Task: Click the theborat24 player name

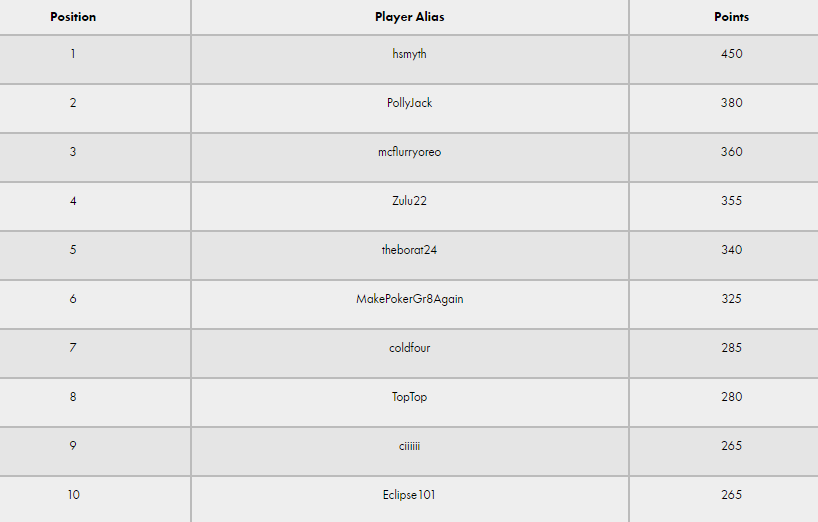Action: [410, 250]
